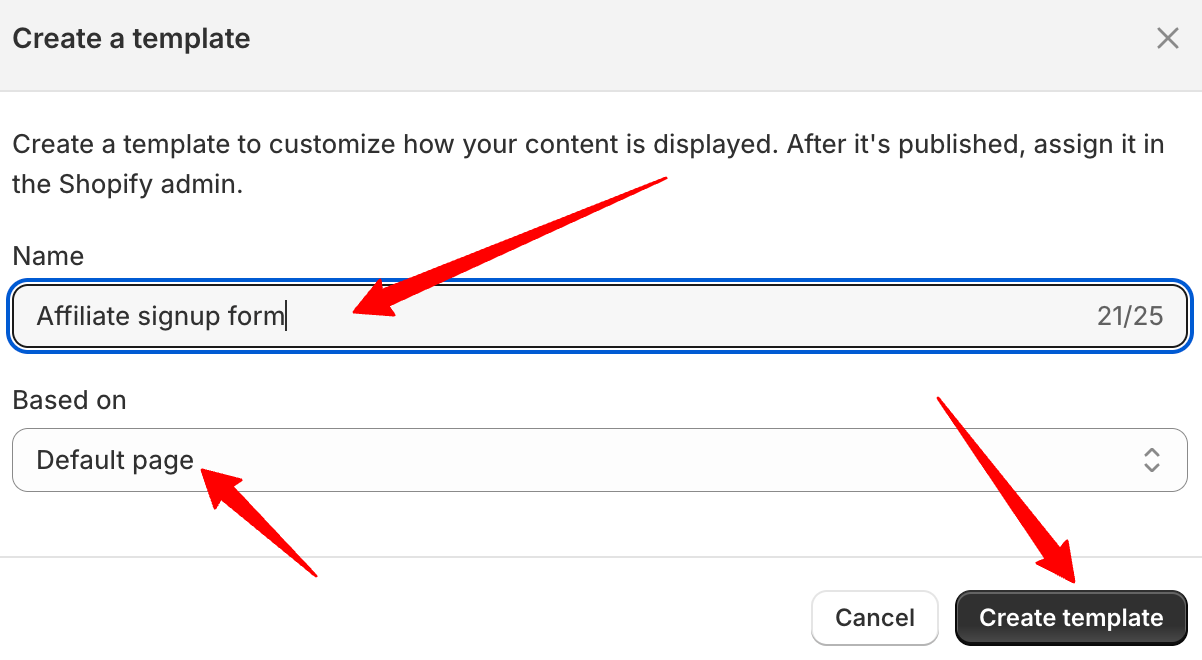This screenshot has width=1202, height=660.
Task: Click the empty middle of Based on selector
Action: click(650, 460)
